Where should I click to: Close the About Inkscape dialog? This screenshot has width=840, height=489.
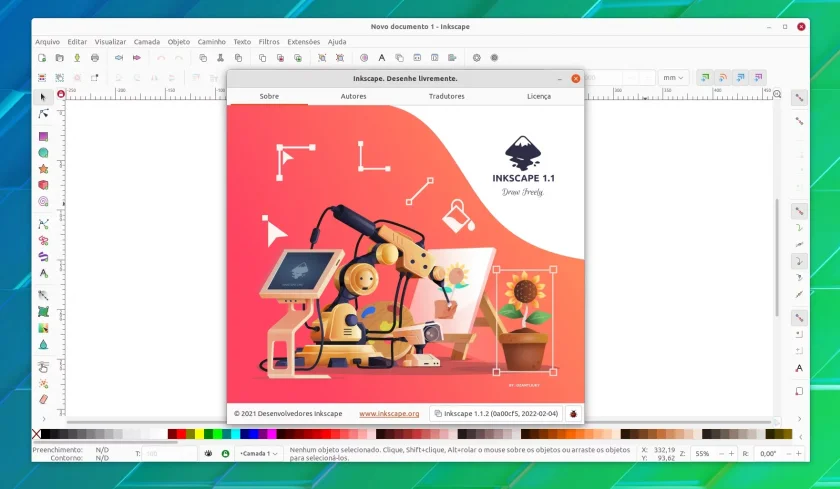click(576, 79)
